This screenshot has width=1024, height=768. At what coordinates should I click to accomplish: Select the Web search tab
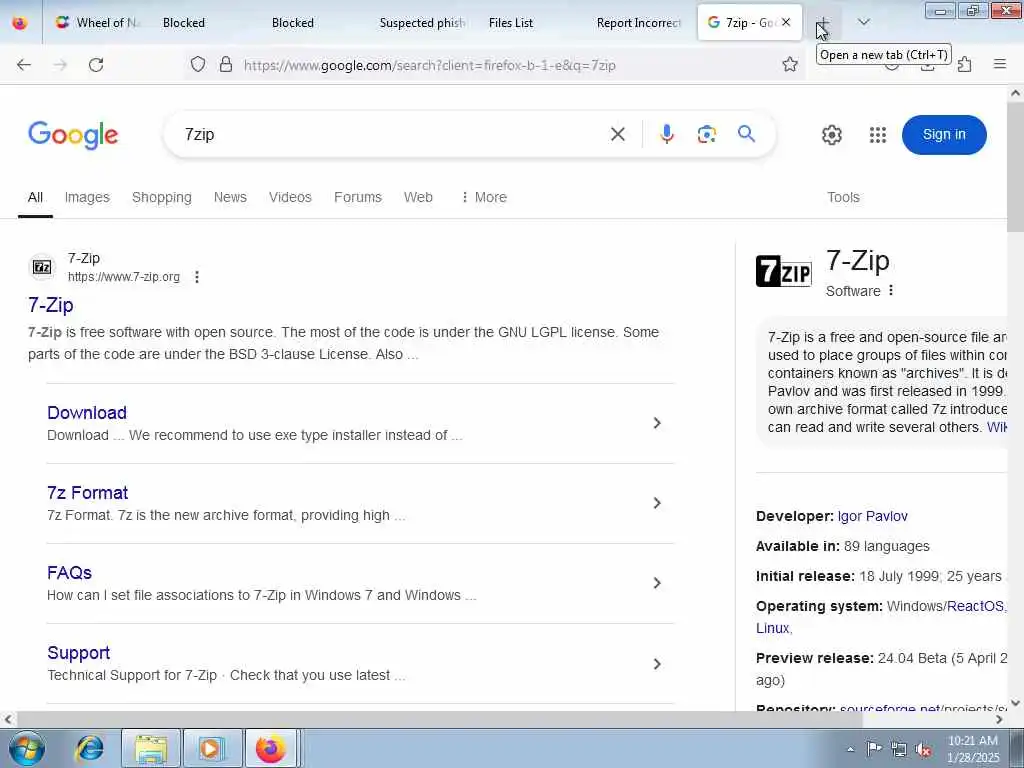point(418,197)
